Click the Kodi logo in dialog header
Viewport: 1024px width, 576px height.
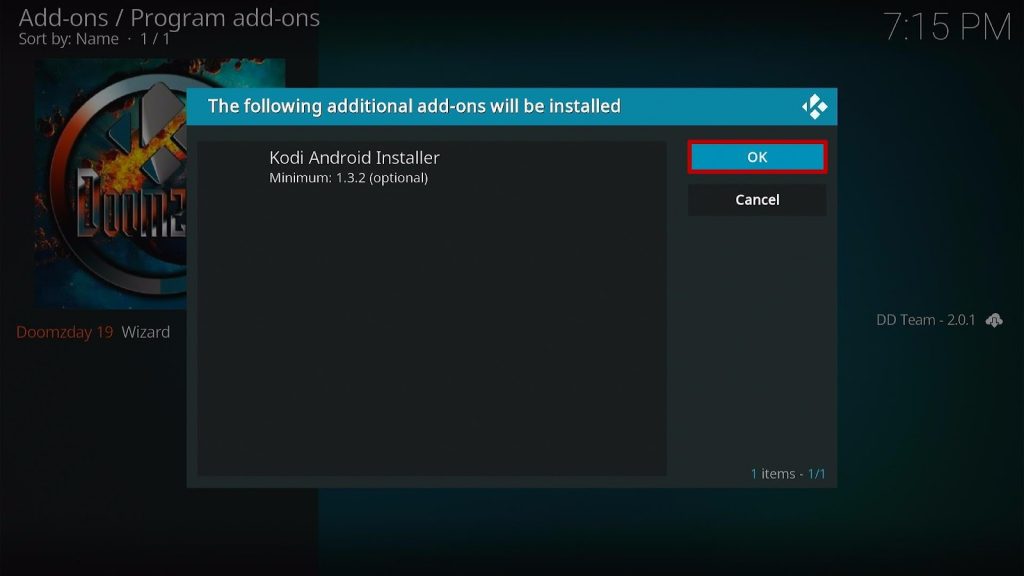[814, 106]
